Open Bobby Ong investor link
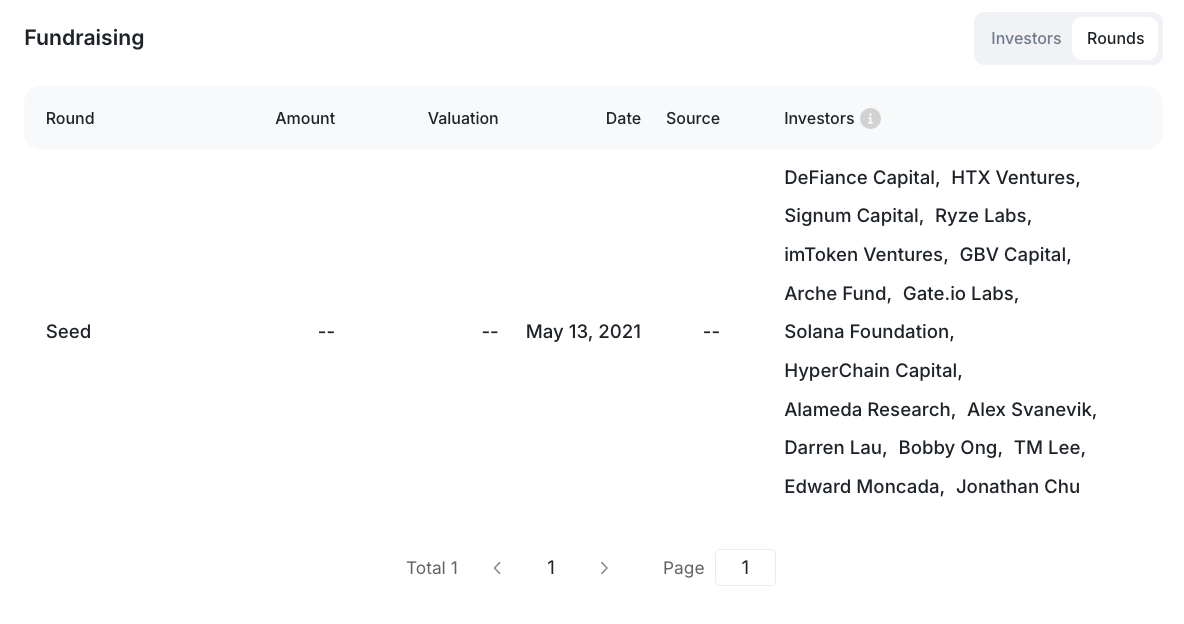The image size is (1184, 624). click(x=948, y=448)
